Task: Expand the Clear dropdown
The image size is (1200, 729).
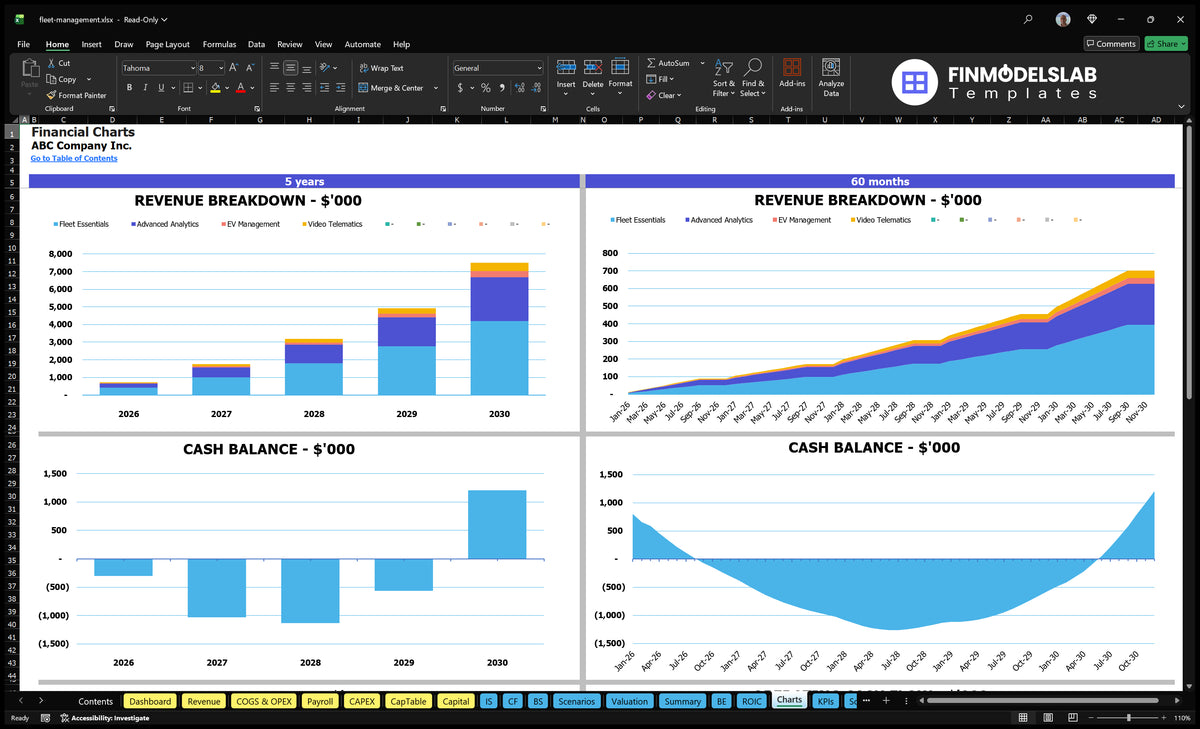Action: [679, 95]
